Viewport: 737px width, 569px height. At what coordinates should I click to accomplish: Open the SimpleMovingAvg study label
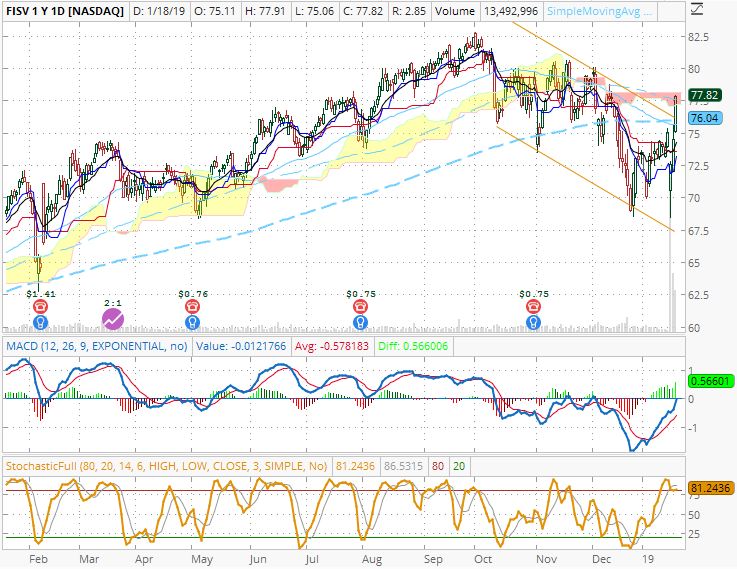click(x=600, y=11)
